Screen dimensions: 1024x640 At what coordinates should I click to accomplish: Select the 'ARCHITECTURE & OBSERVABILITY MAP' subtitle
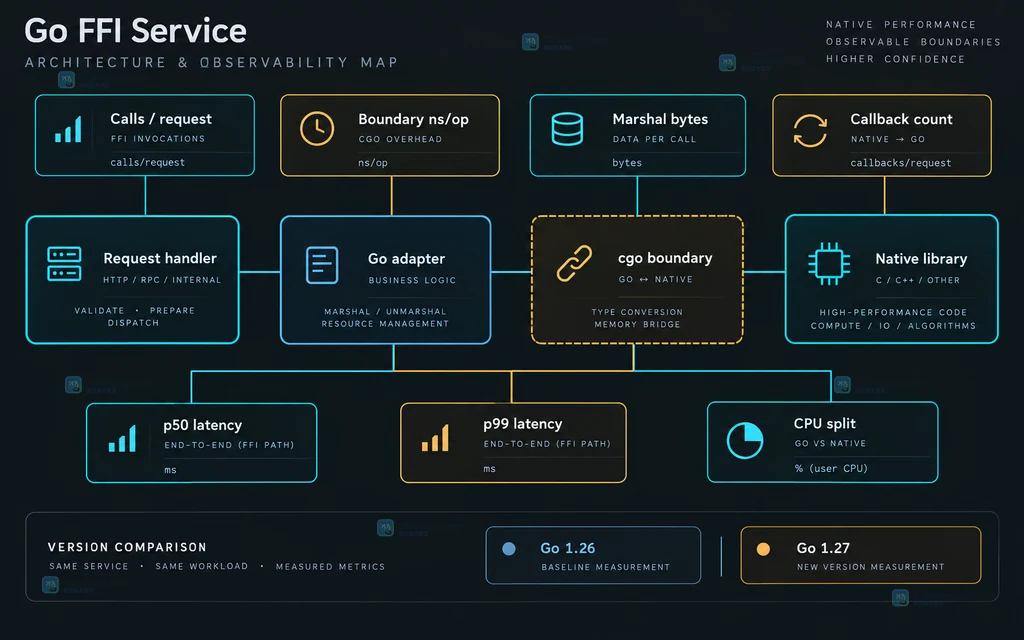click(212, 63)
